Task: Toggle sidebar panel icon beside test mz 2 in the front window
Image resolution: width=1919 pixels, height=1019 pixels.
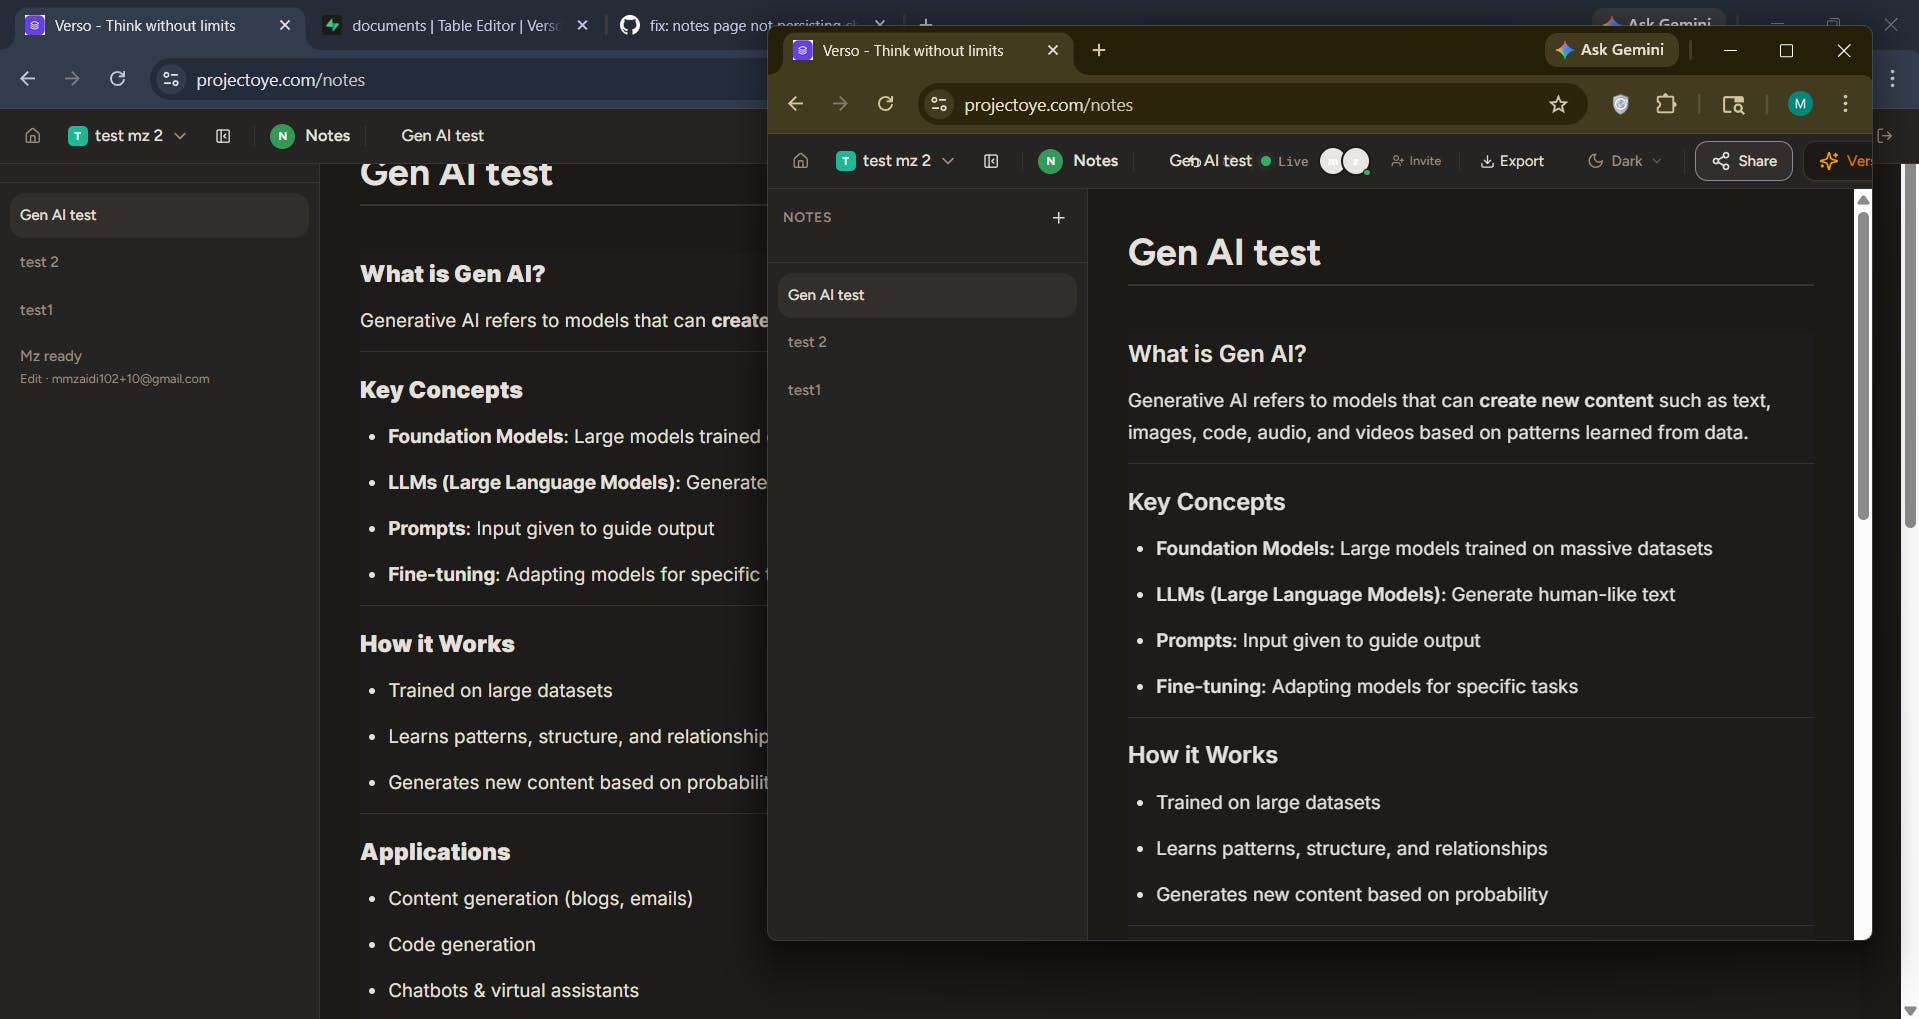Action: click(x=991, y=161)
